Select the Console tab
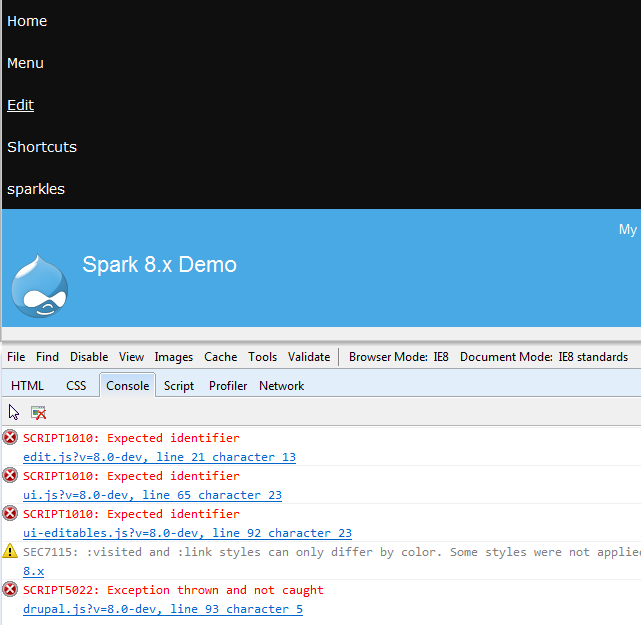The width and height of the screenshot is (641, 625). [128, 385]
